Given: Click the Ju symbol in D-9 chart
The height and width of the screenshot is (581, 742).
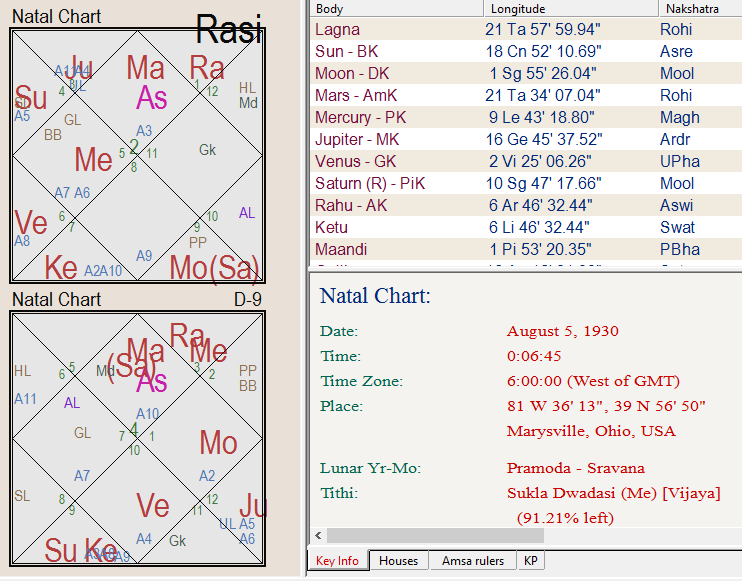Looking at the screenshot, I should (253, 505).
